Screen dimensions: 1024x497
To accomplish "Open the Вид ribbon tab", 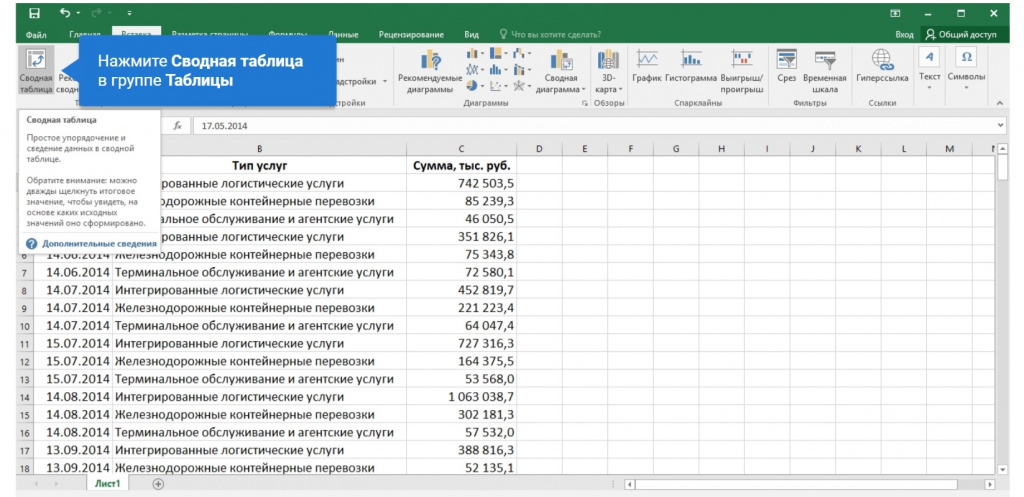I will 471,35.
